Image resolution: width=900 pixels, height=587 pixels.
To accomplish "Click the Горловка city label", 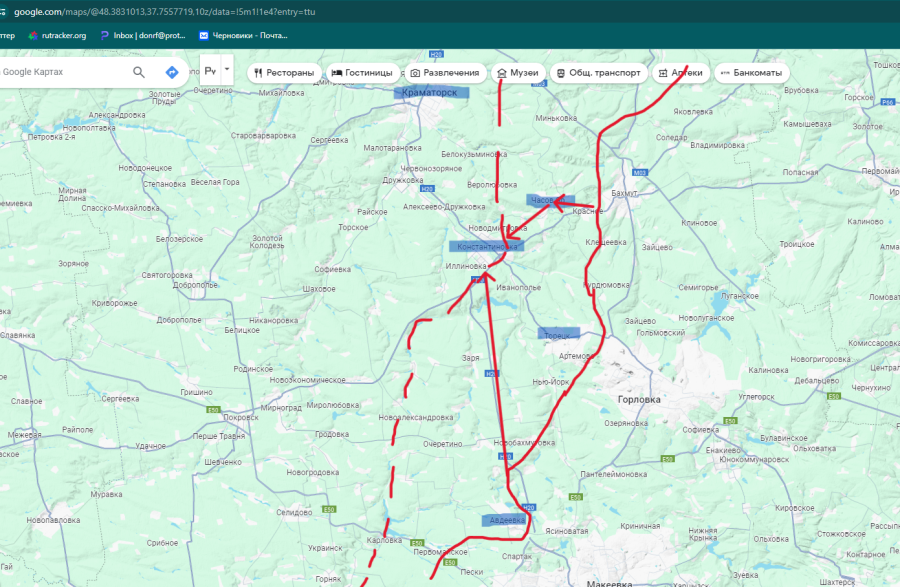I will click(x=639, y=399).
